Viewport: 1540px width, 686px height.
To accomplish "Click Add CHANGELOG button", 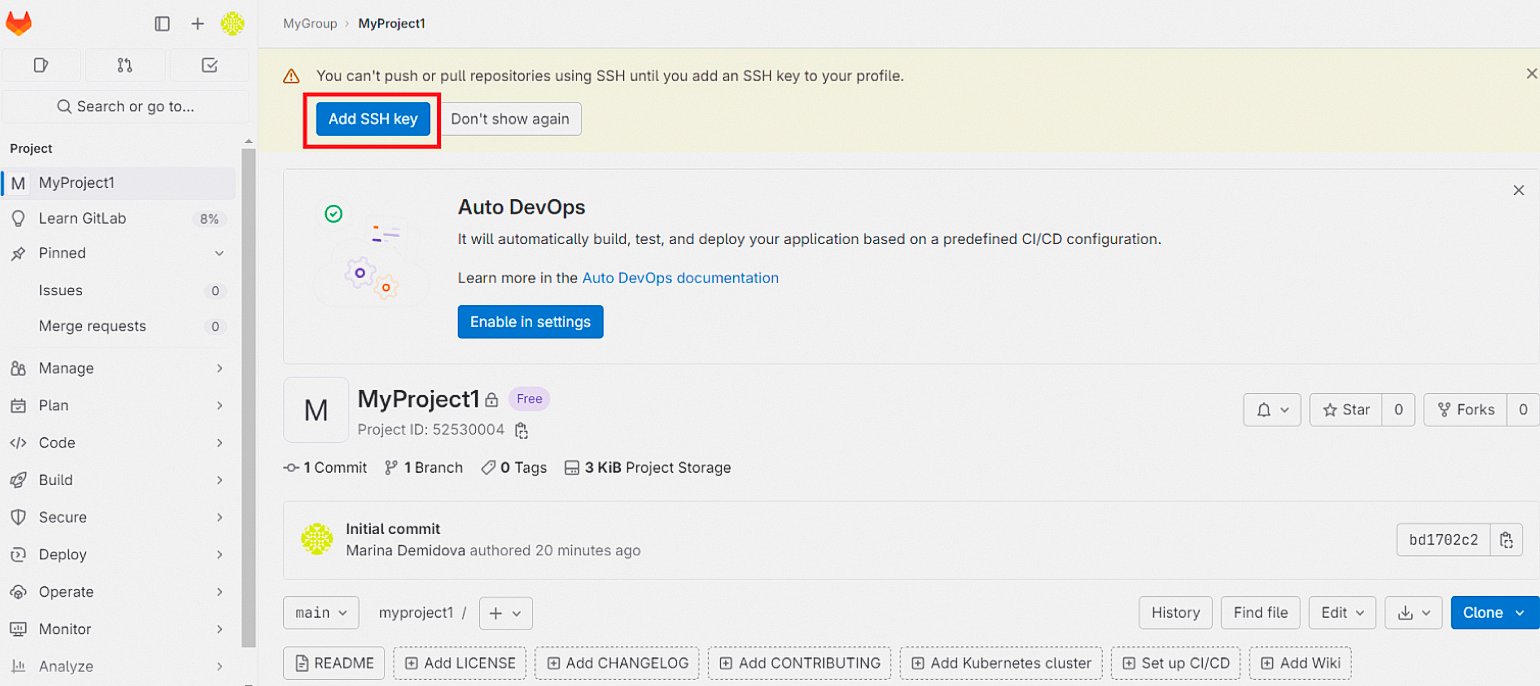I will coord(617,663).
